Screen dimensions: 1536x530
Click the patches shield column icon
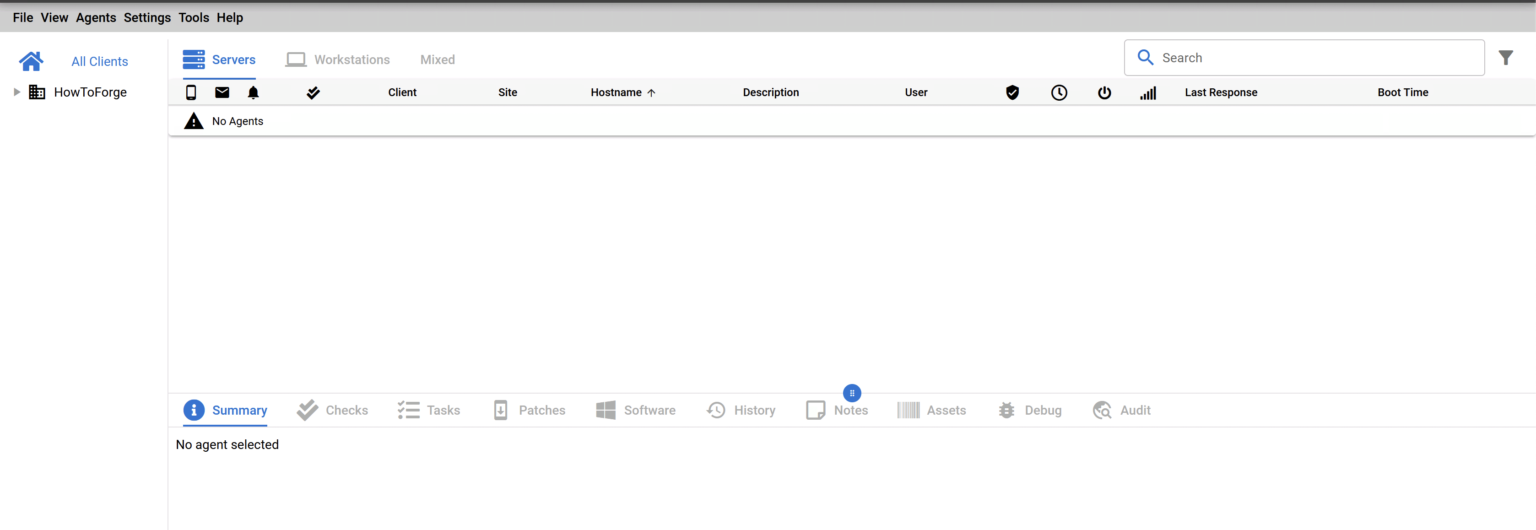[1012, 92]
